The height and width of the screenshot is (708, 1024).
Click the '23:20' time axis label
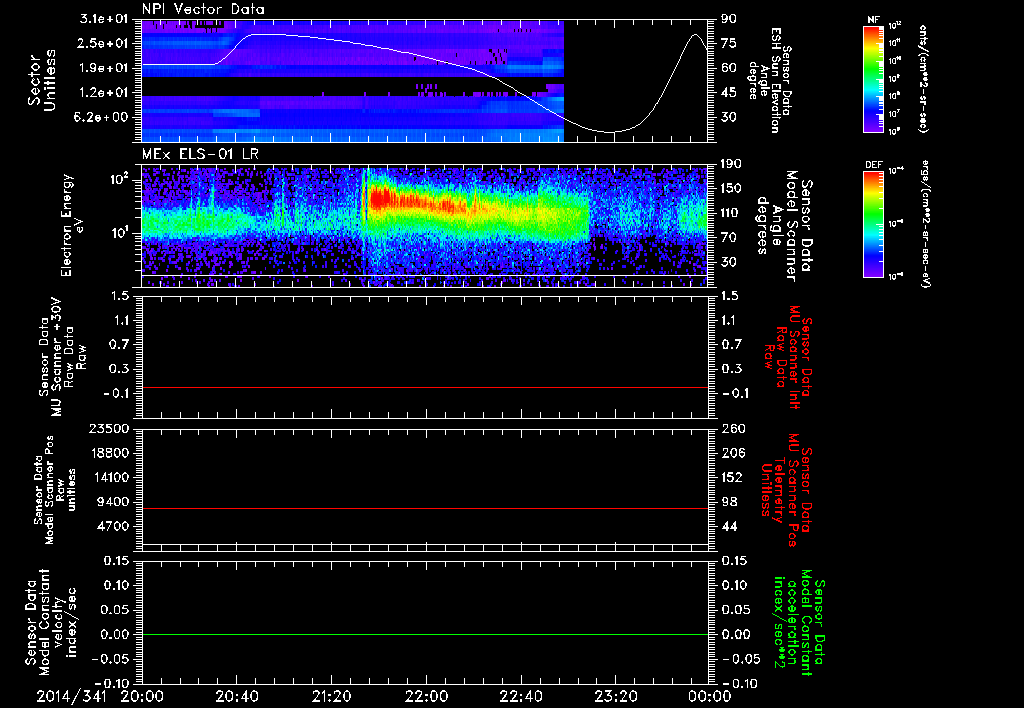(615, 696)
